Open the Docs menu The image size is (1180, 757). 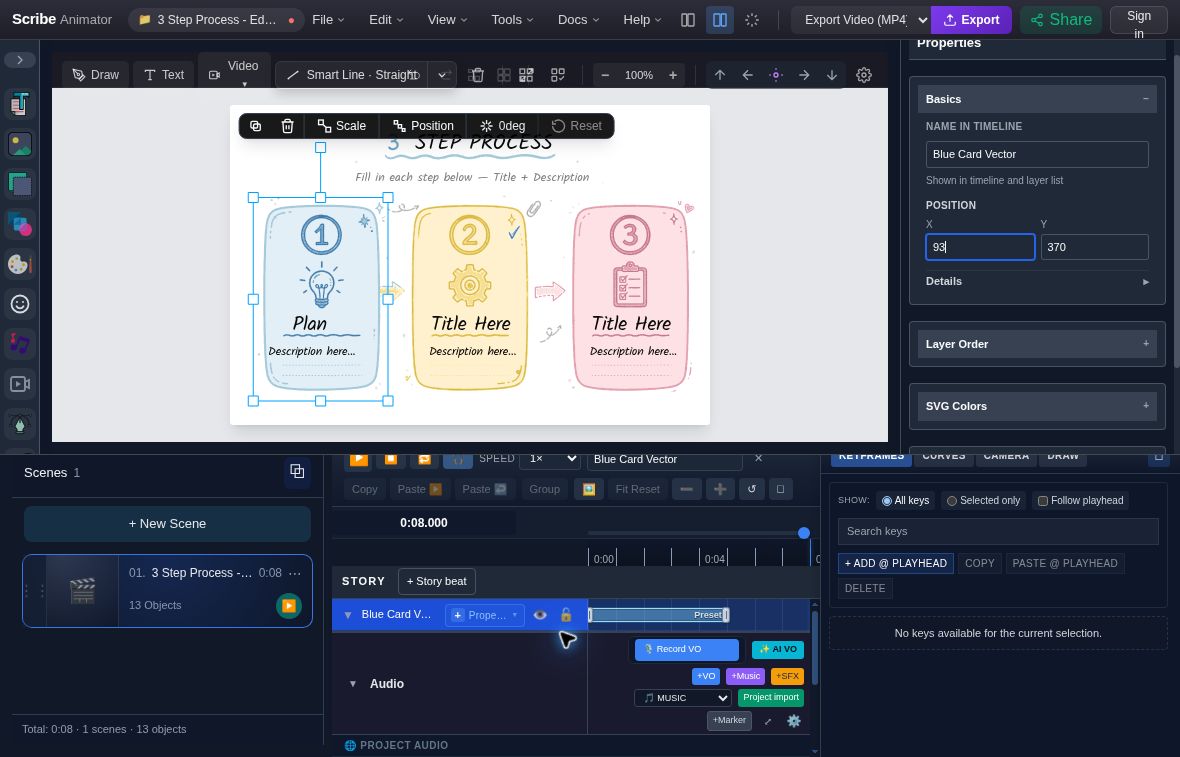(578, 20)
